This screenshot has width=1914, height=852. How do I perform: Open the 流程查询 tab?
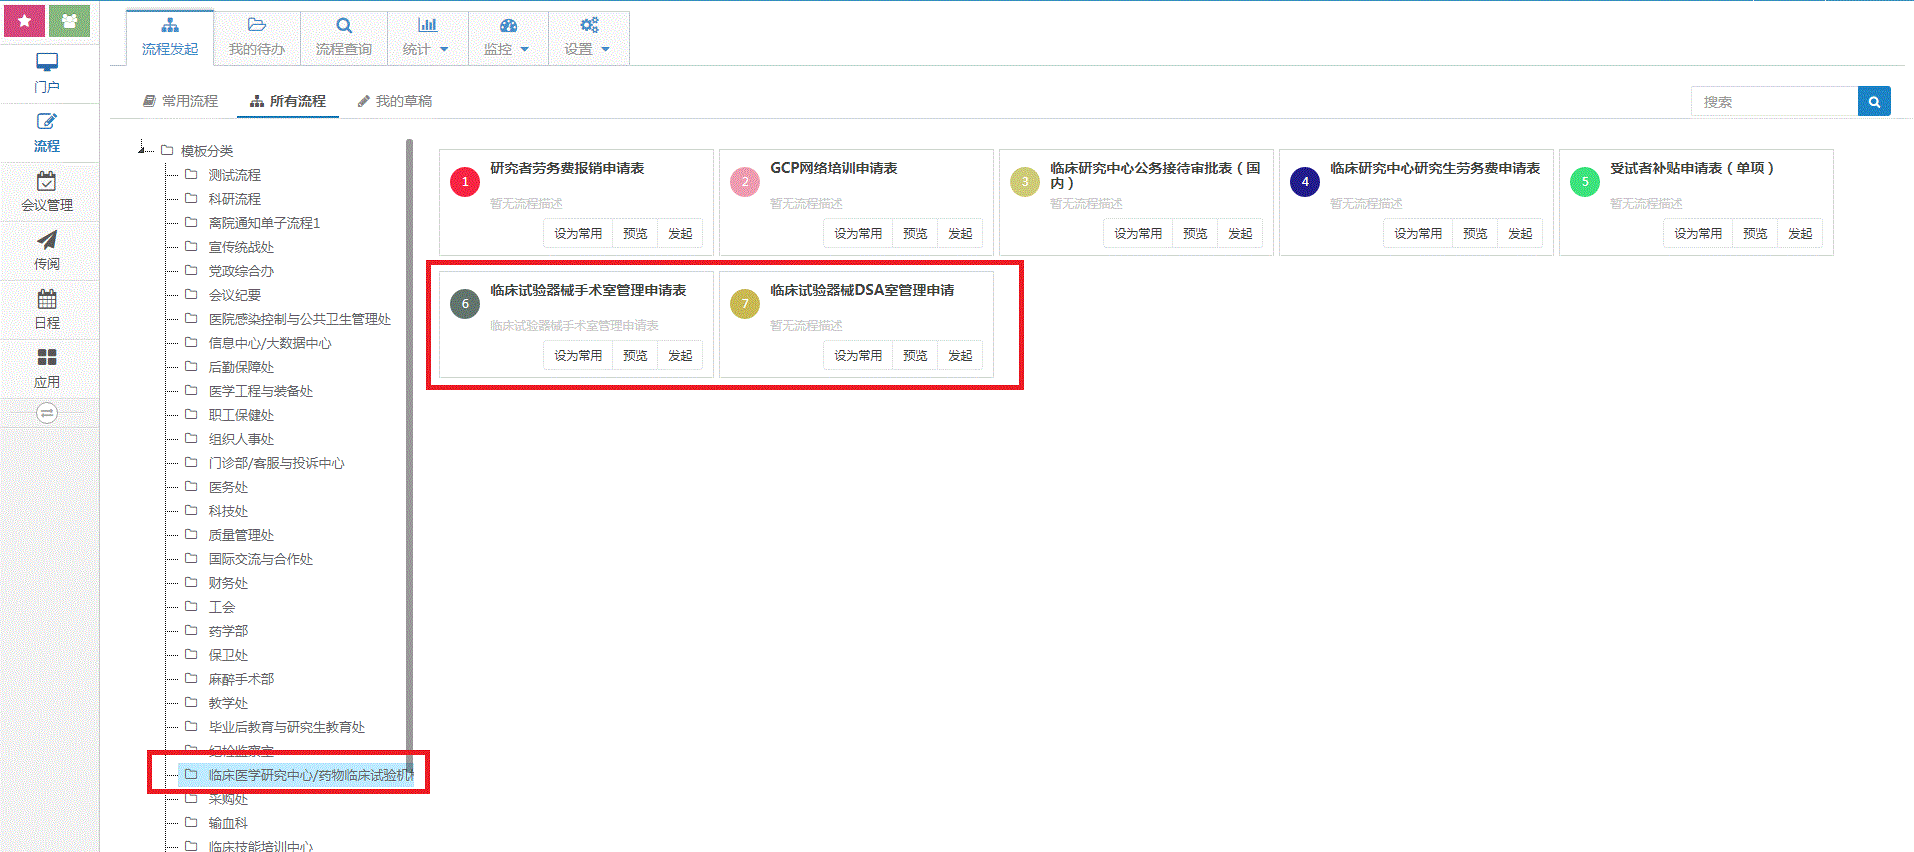pos(344,38)
